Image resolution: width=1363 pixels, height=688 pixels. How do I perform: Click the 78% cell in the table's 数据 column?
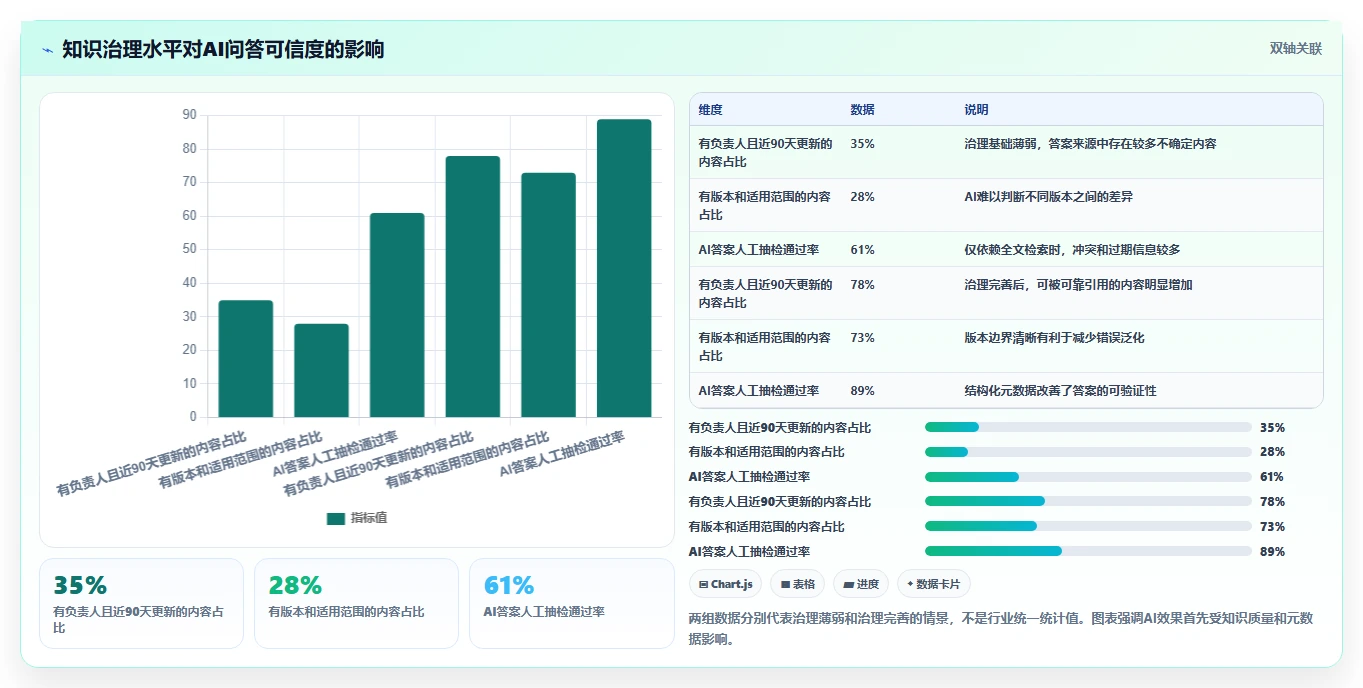[862, 285]
